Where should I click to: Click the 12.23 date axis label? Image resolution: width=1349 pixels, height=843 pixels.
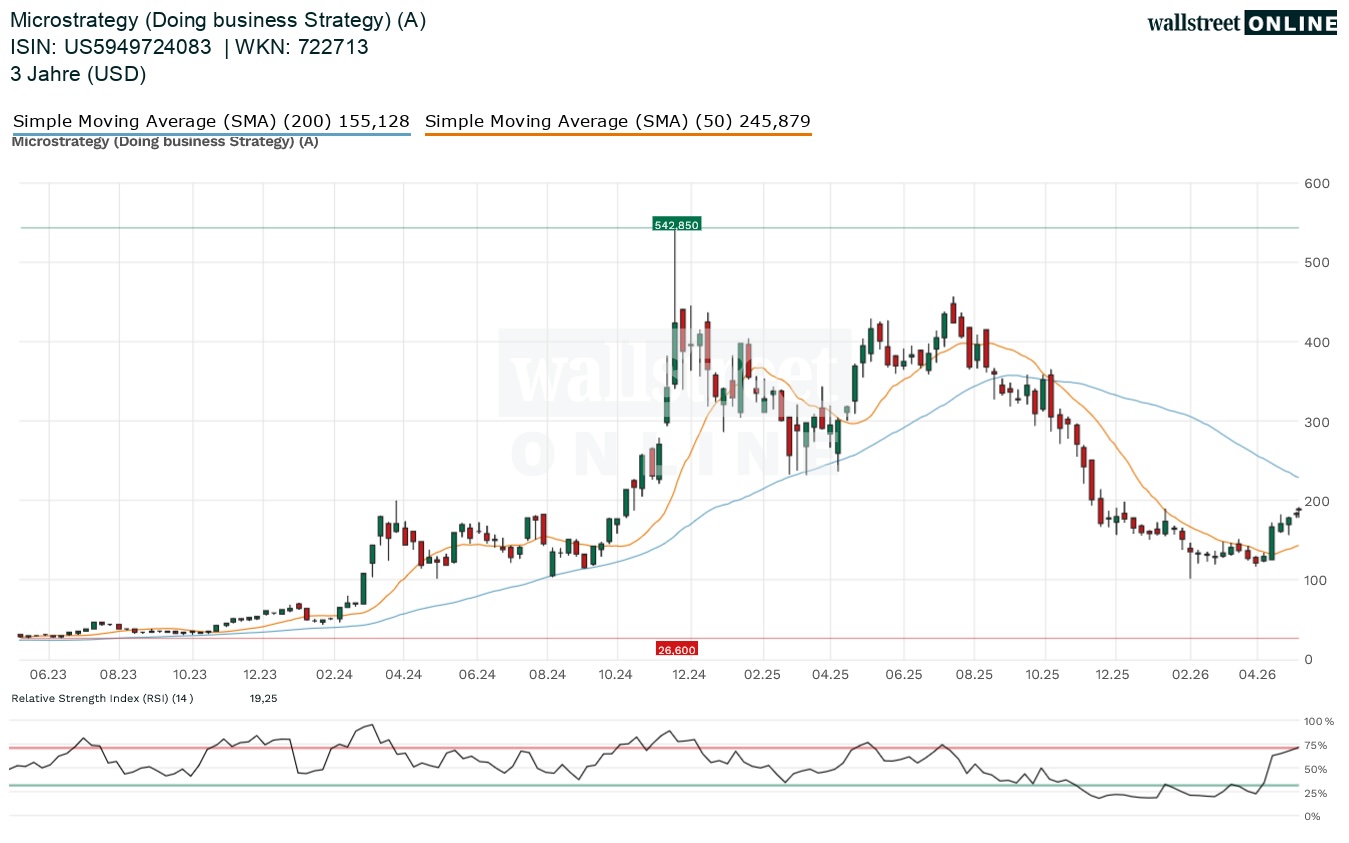coord(260,675)
